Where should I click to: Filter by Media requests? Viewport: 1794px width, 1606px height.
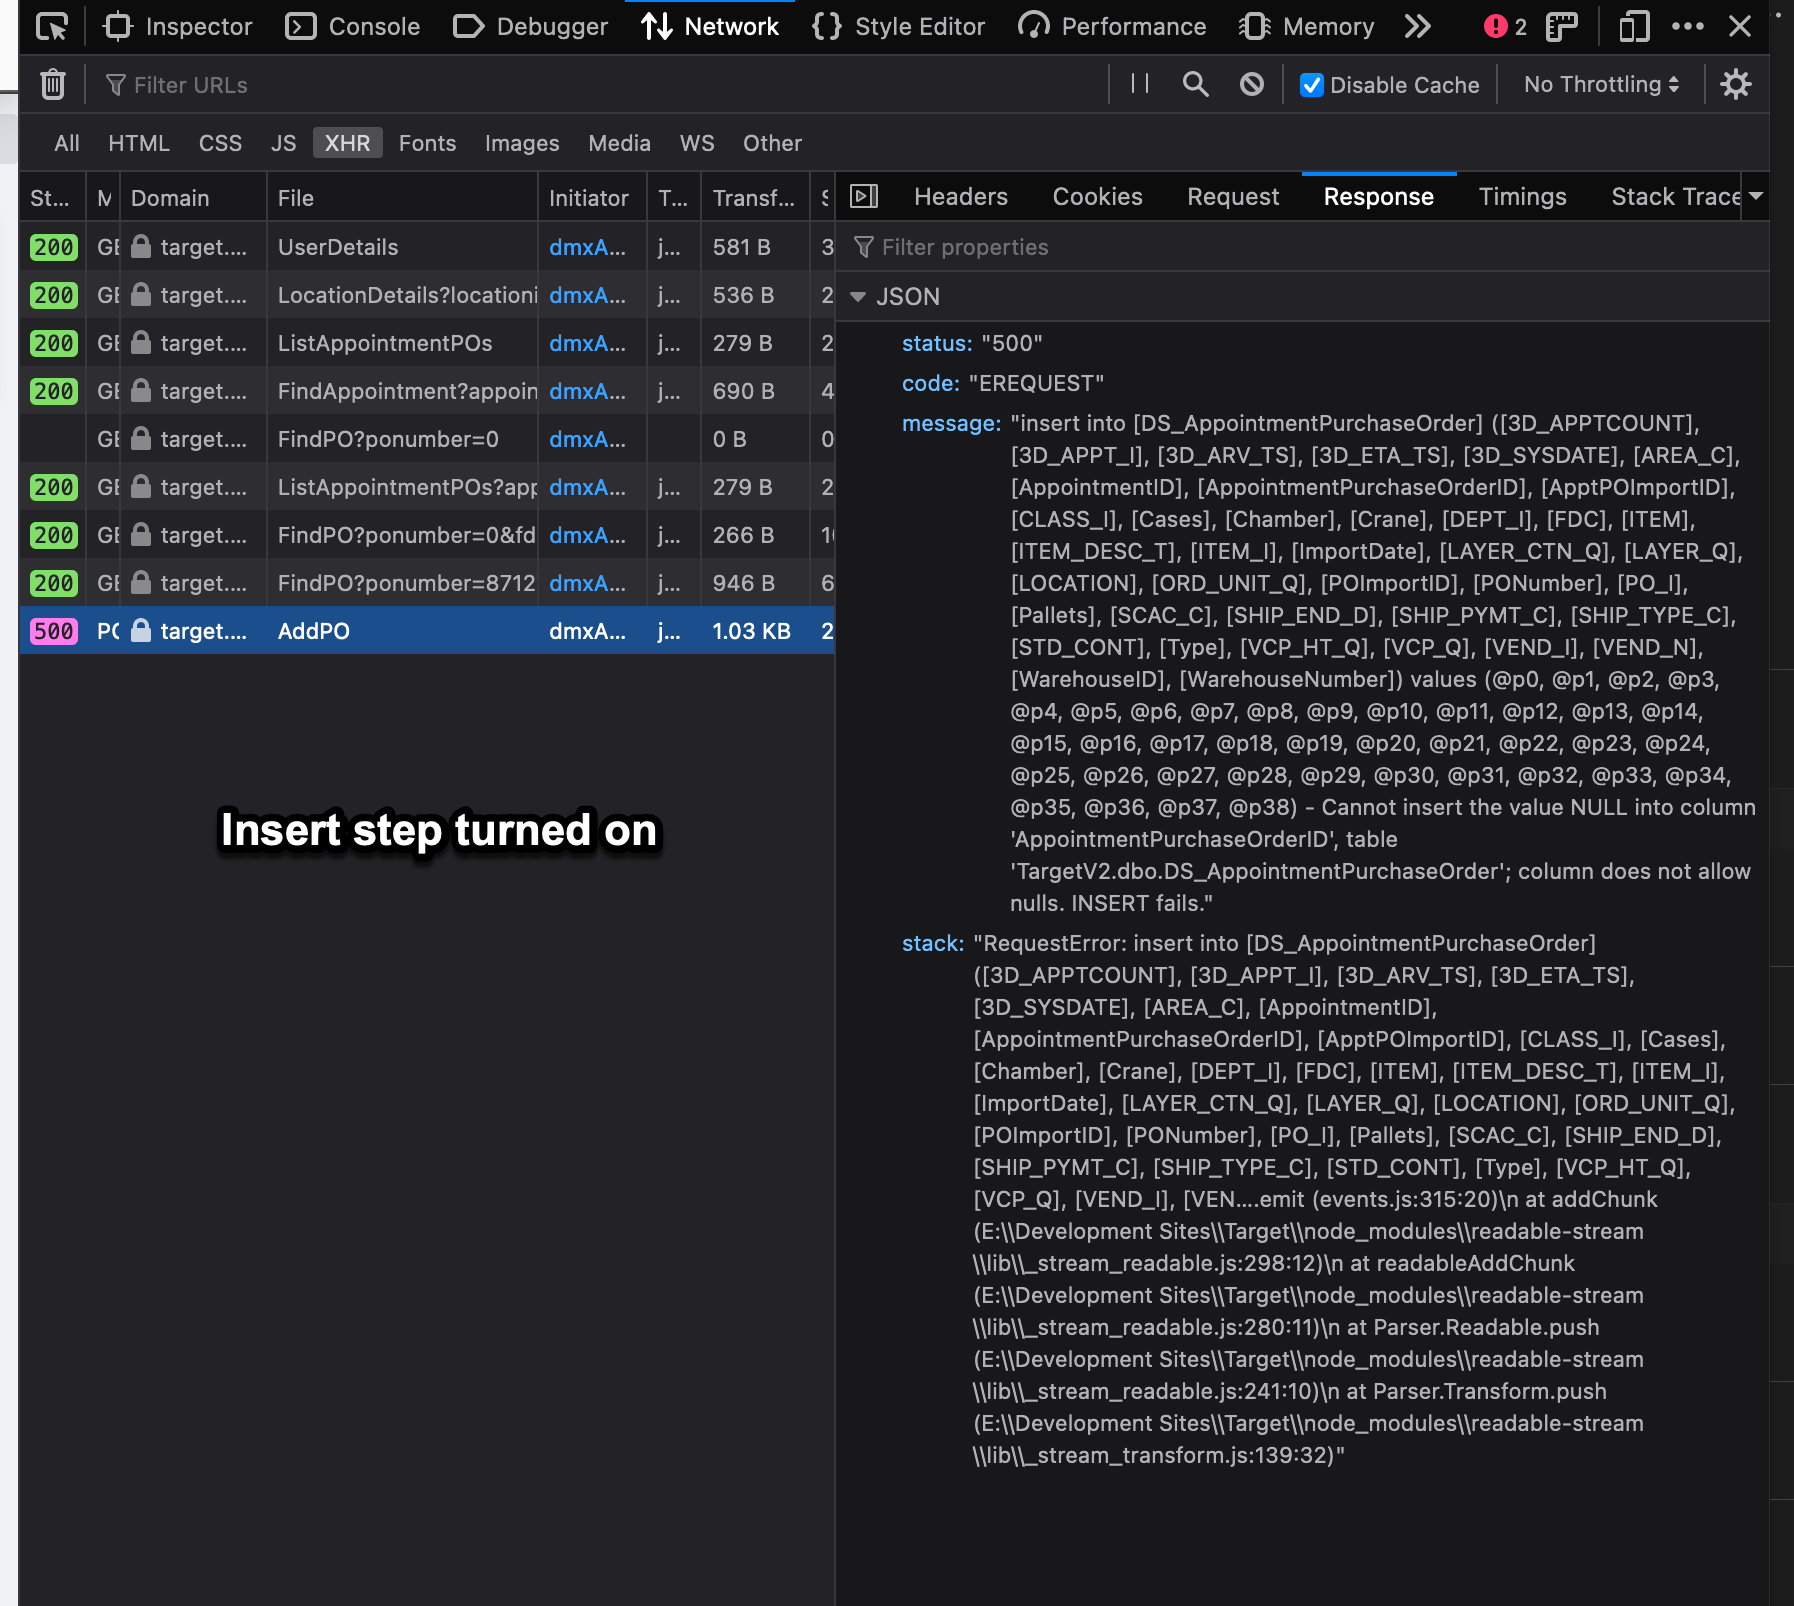619,143
